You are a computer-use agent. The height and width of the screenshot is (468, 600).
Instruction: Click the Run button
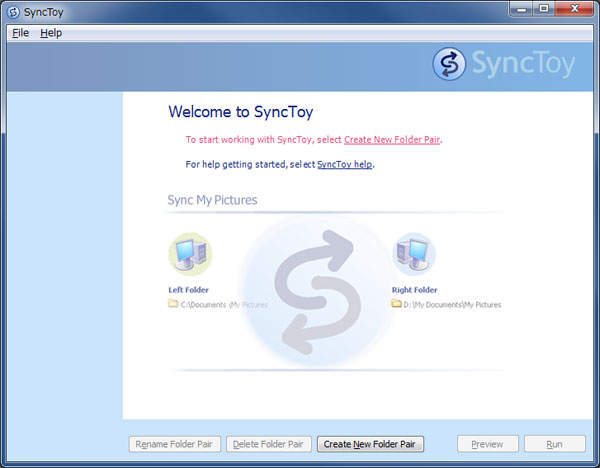(x=554, y=444)
